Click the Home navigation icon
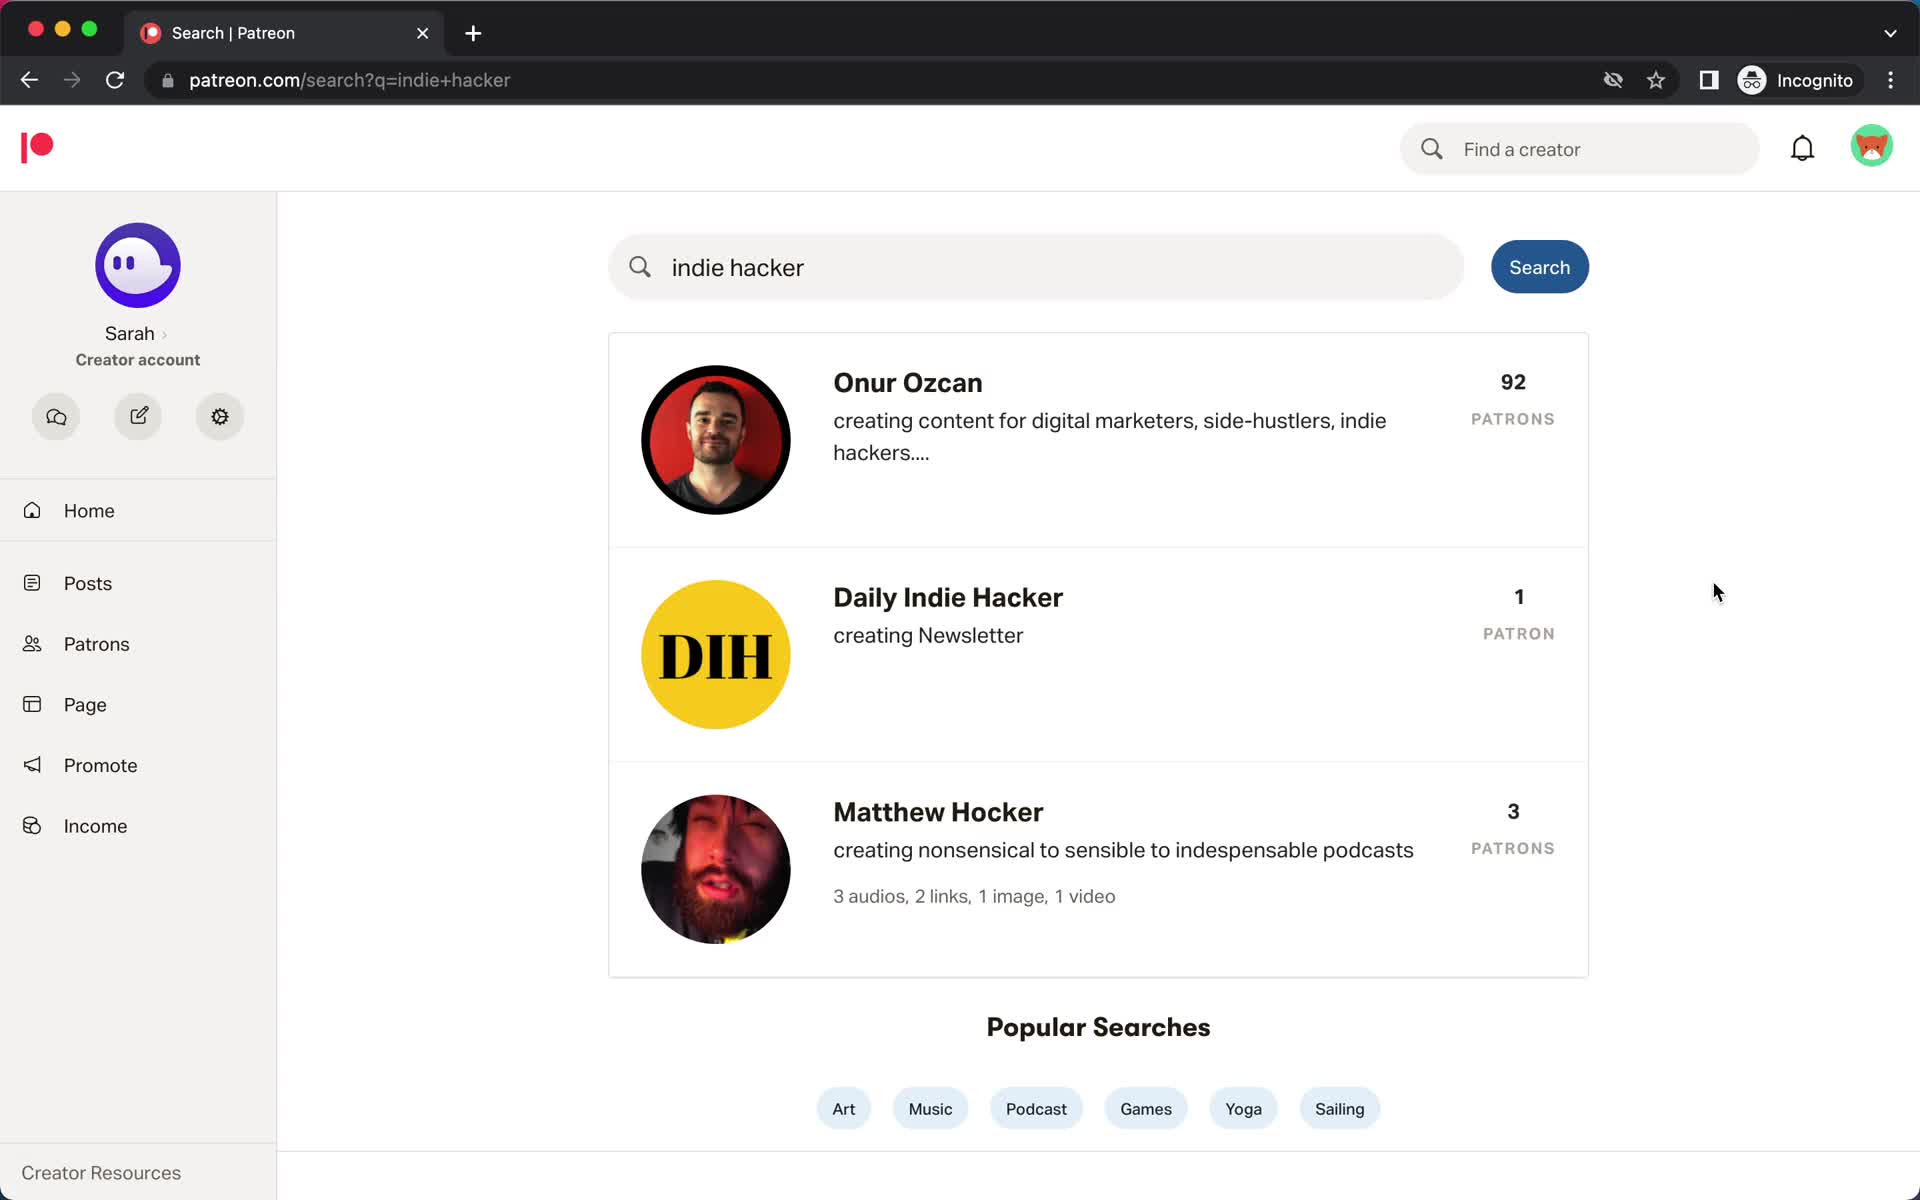 point(36,510)
